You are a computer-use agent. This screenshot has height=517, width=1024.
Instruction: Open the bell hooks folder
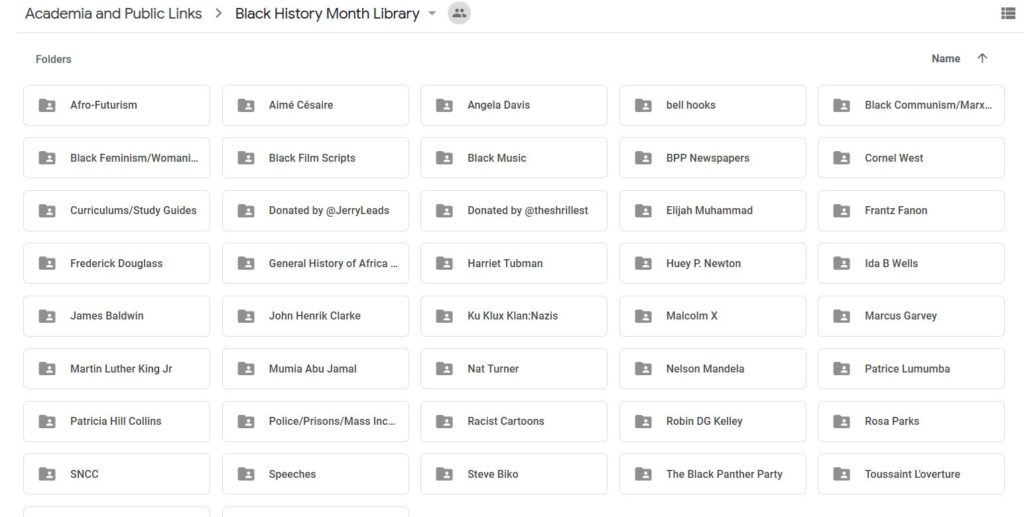click(x=712, y=105)
